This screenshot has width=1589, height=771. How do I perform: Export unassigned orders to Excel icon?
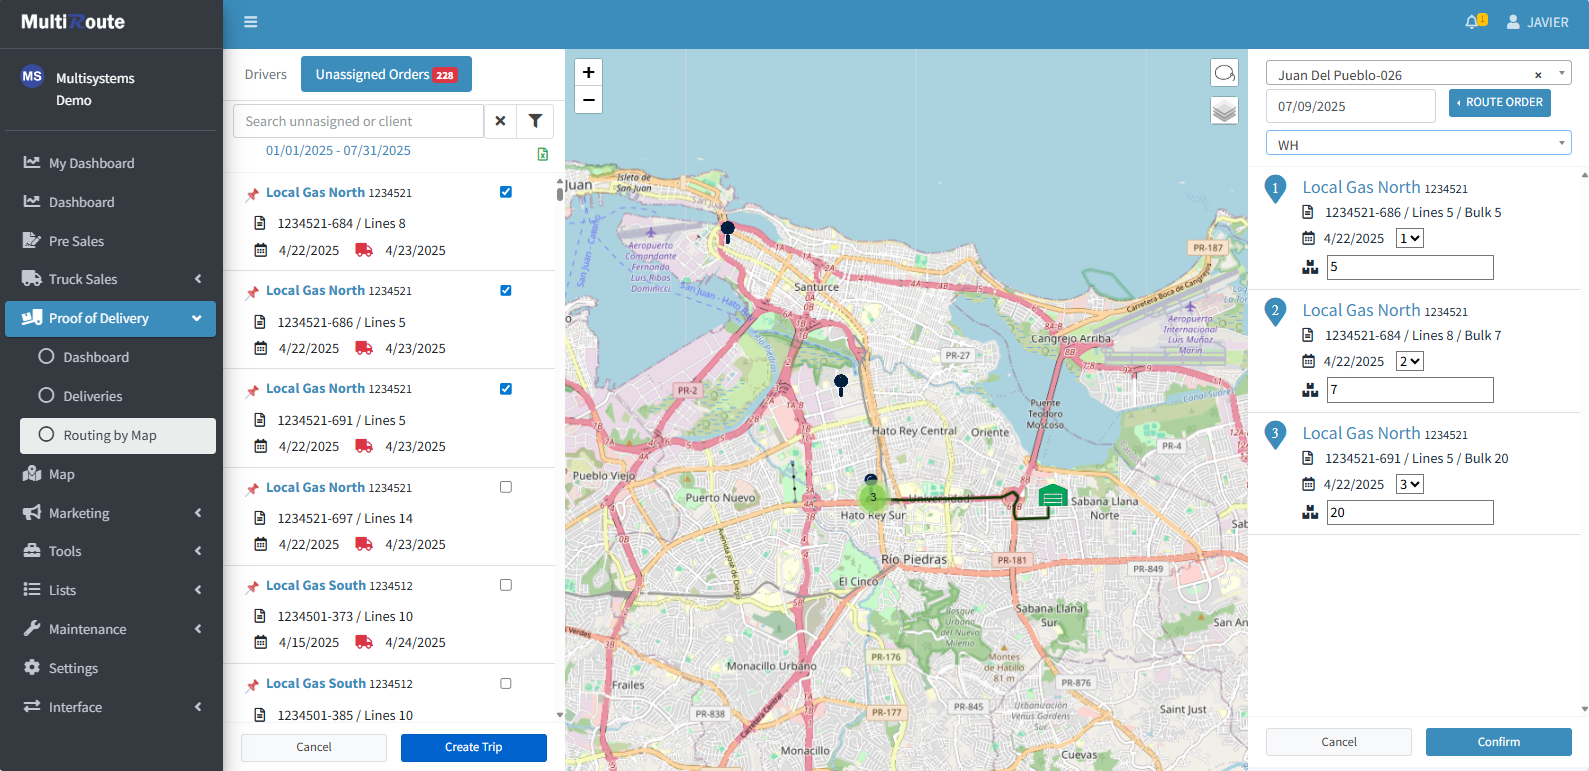[543, 154]
